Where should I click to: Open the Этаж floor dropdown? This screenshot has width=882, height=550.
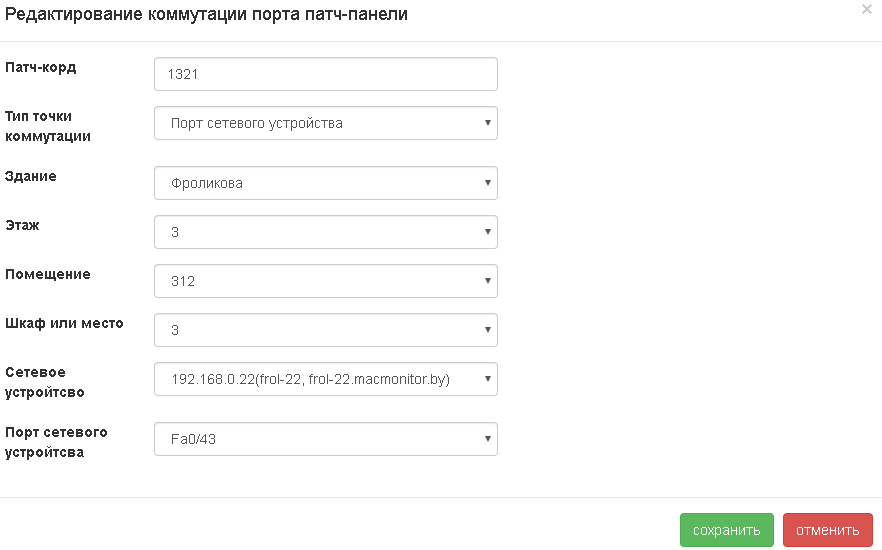coord(326,232)
